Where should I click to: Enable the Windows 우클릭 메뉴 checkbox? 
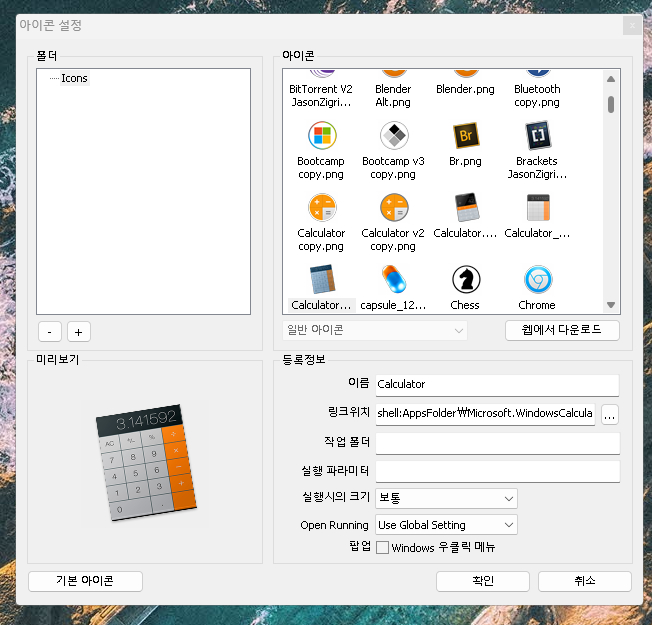click(x=382, y=547)
